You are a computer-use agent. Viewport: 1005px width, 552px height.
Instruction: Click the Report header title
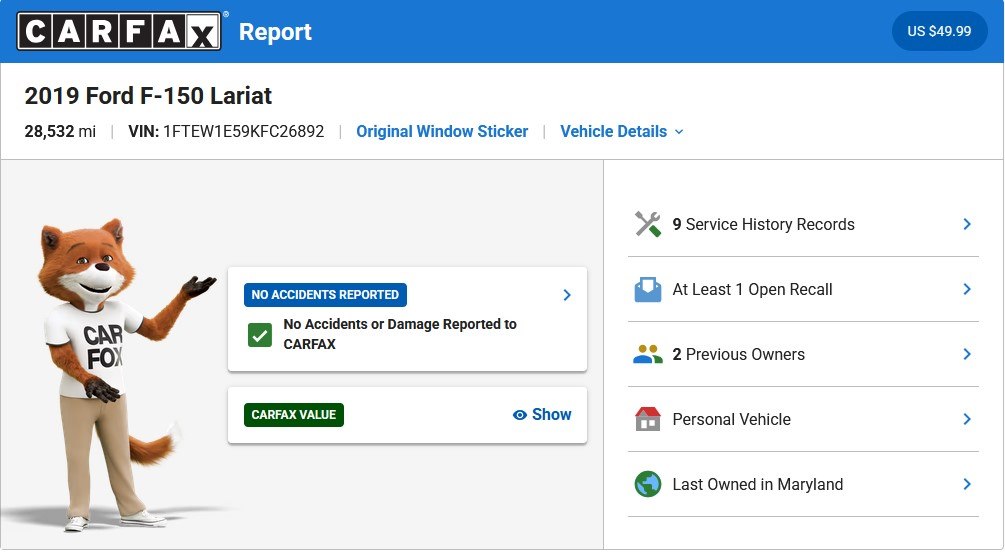point(275,31)
